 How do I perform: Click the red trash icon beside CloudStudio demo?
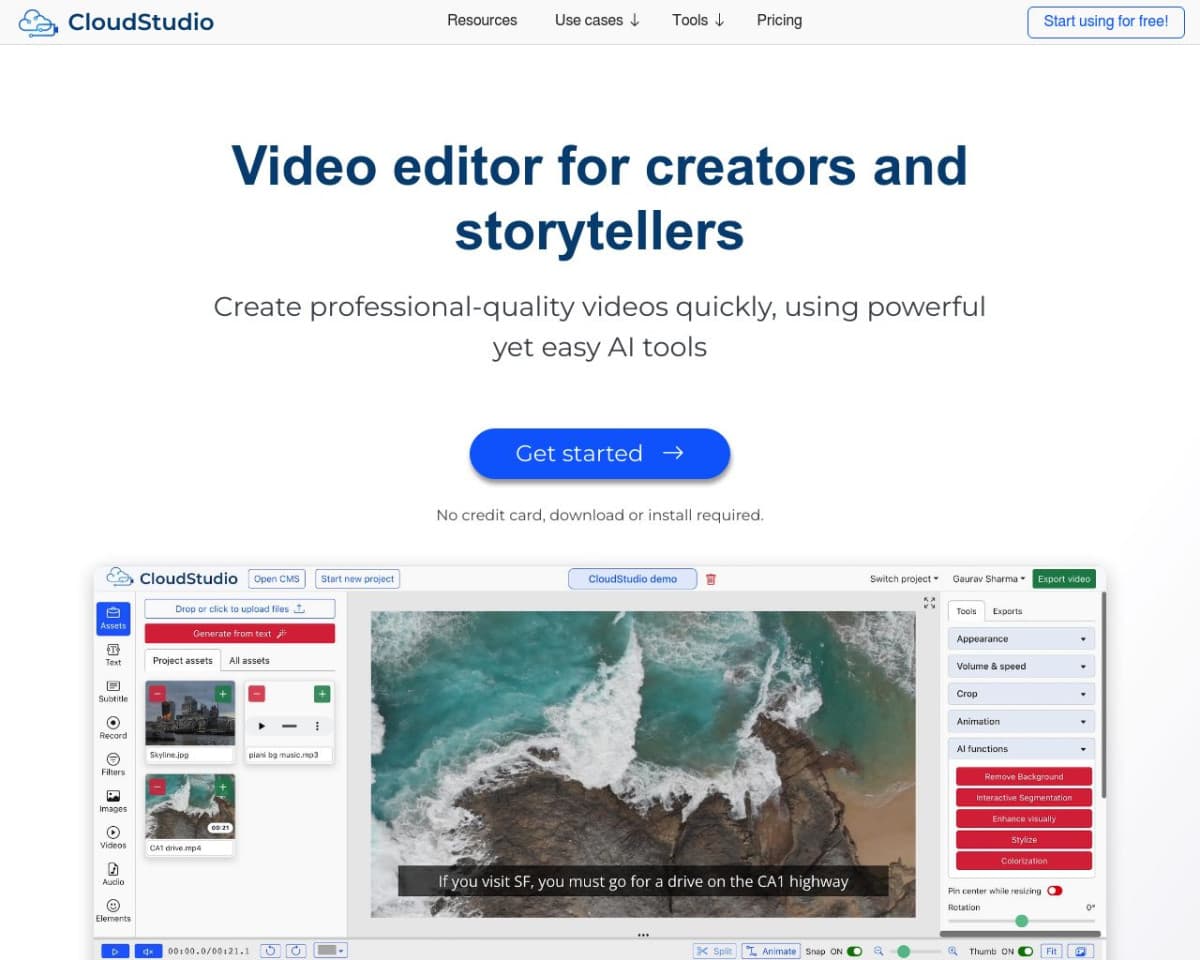pyautogui.click(x=711, y=579)
